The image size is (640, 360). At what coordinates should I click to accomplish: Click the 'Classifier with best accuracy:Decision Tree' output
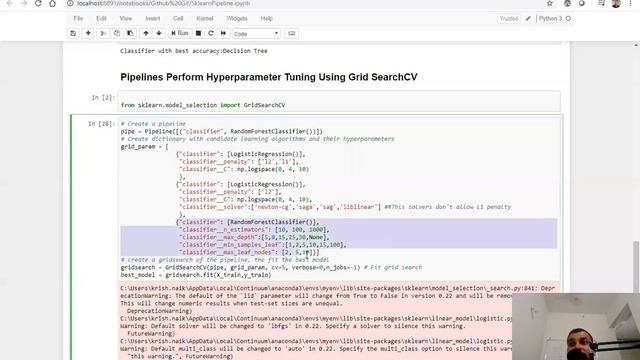[194, 51]
